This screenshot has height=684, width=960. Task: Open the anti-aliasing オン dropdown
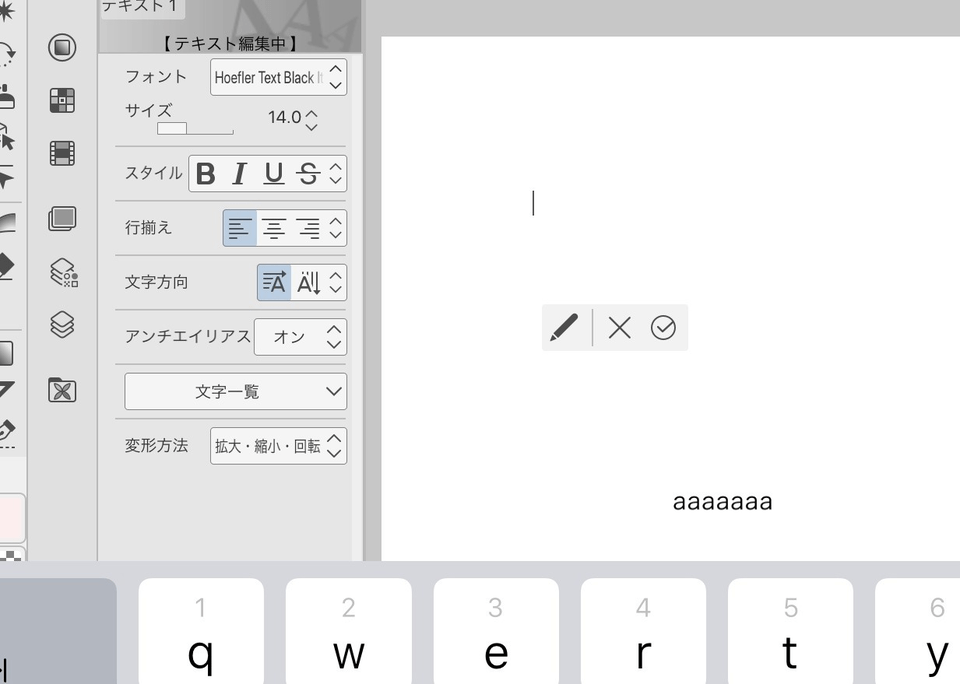tap(300, 337)
